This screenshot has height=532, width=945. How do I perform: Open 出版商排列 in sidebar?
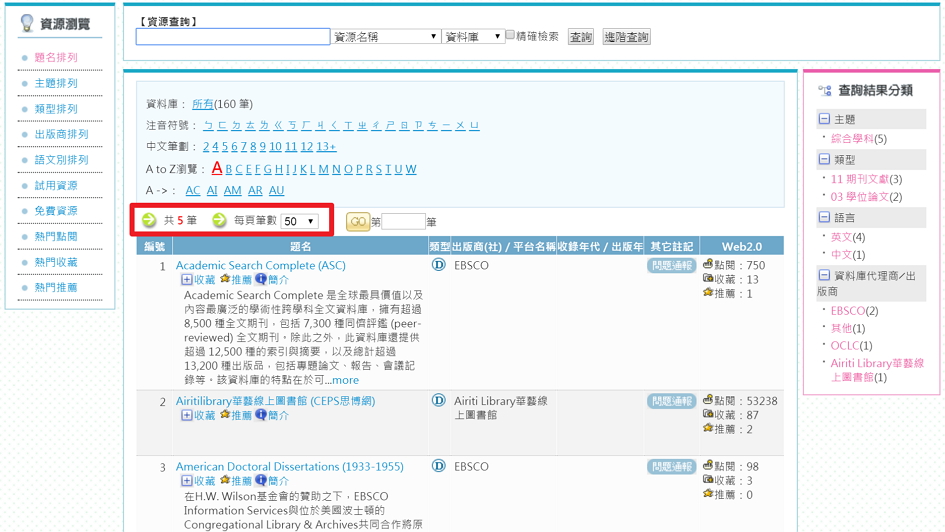[x=61, y=134]
